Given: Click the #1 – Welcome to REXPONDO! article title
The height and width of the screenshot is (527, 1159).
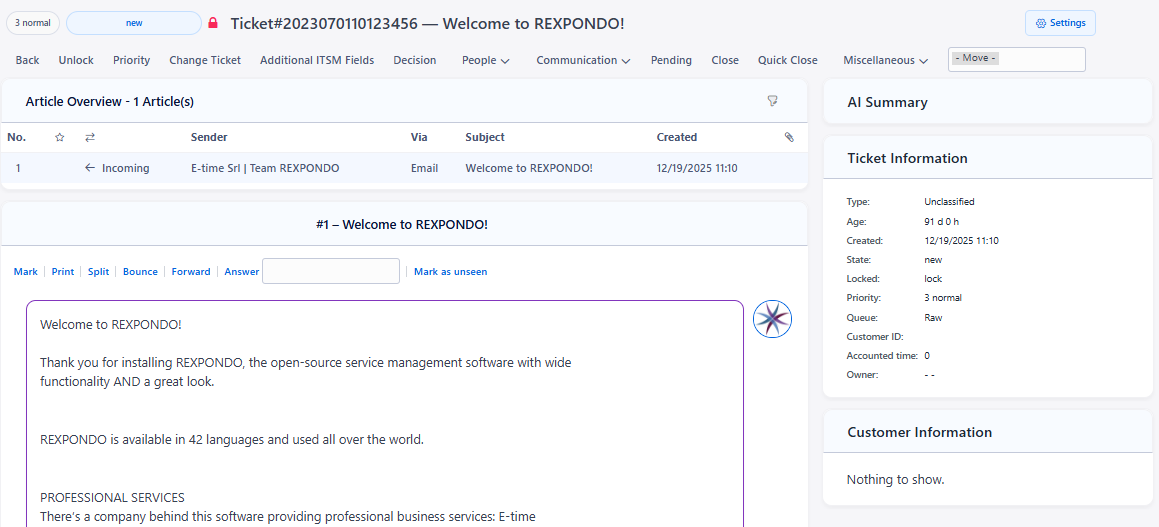Looking at the screenshot, I should point(402,224).
